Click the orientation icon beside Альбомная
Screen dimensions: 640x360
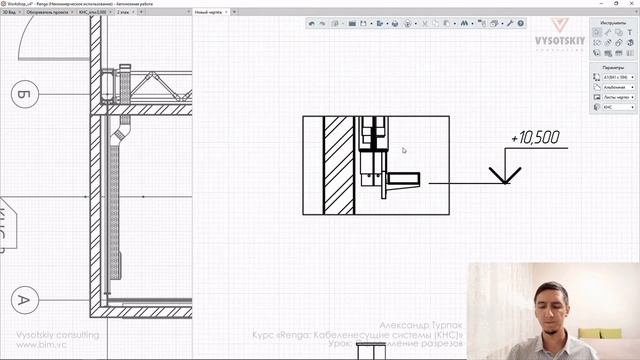point(597,87)
